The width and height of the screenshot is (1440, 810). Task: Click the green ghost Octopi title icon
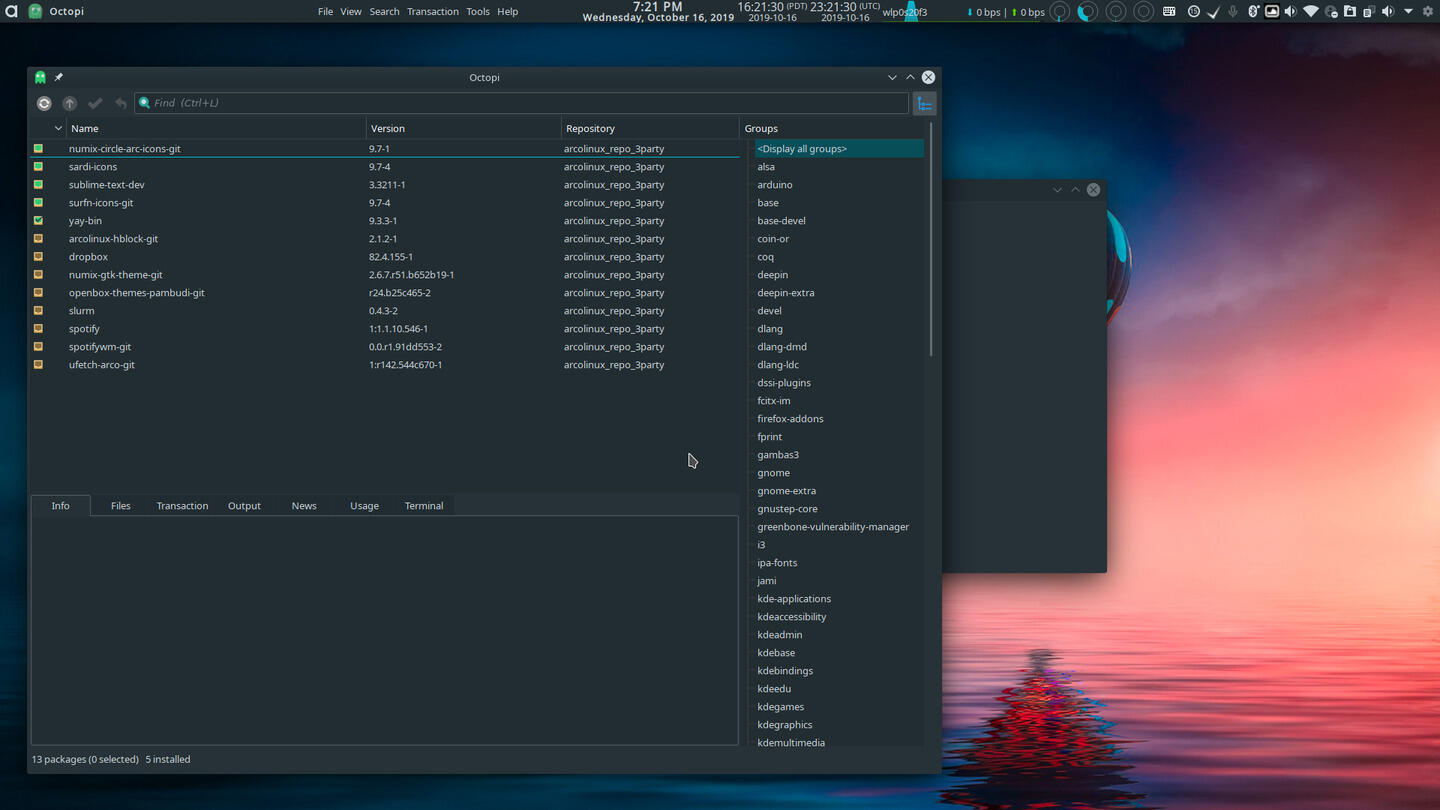pyautogui.click(x=40, y=77)
